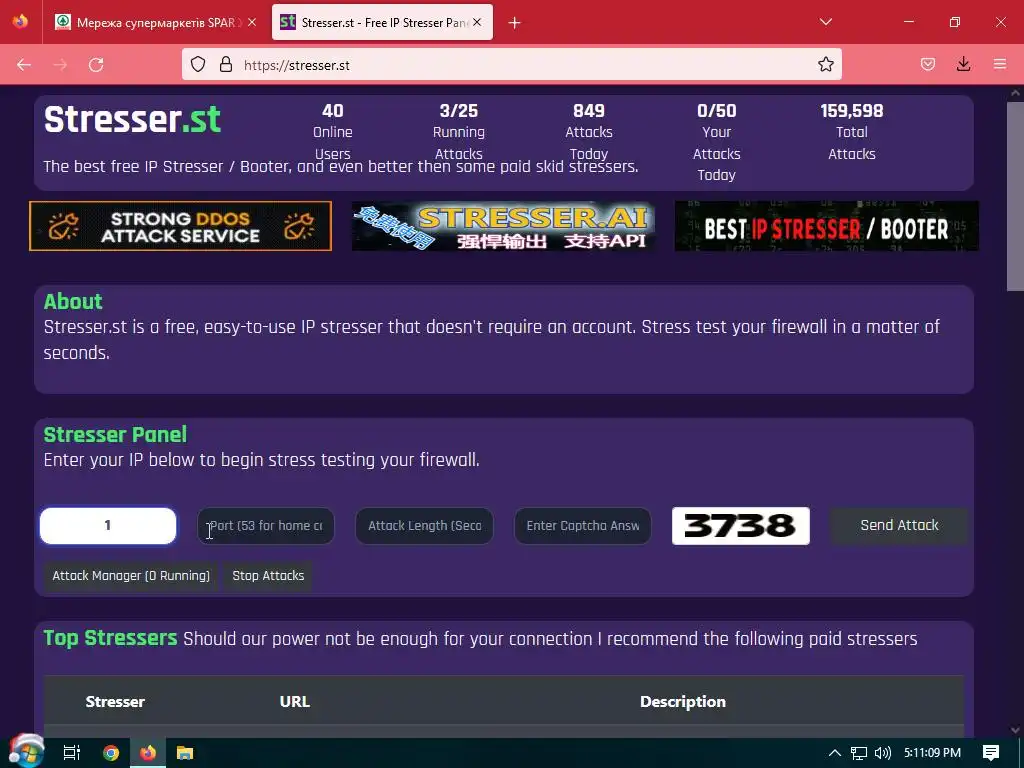Image resolution: width=1024 pixels, height=768 pixels.
Task: Select the Stresser.st browser tab
Action: (x=382, y=22)
